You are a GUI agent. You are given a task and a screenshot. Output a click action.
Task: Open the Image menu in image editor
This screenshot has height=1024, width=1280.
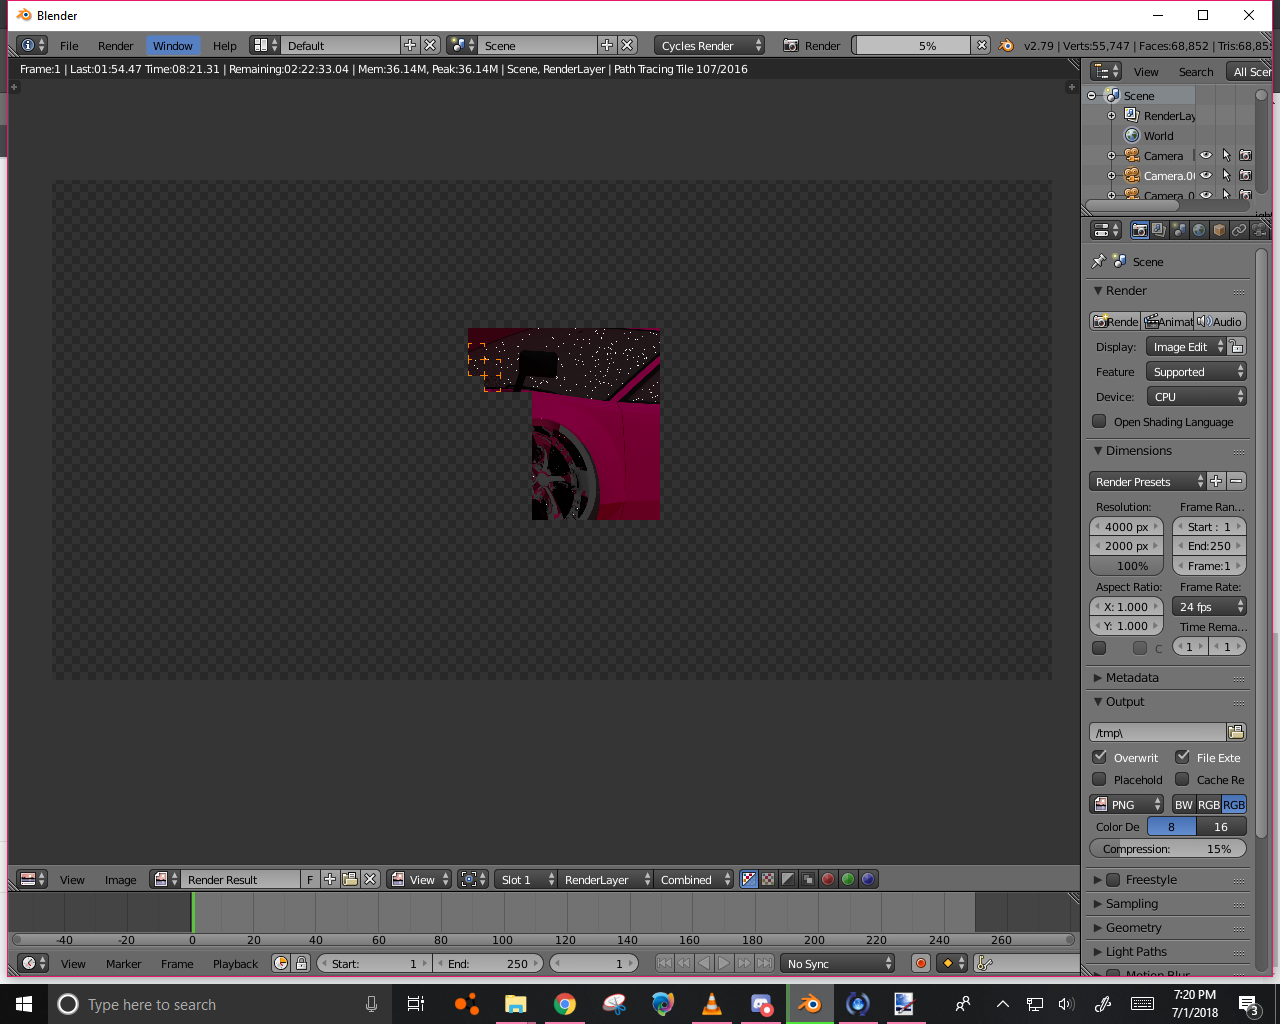click(120, 880)
